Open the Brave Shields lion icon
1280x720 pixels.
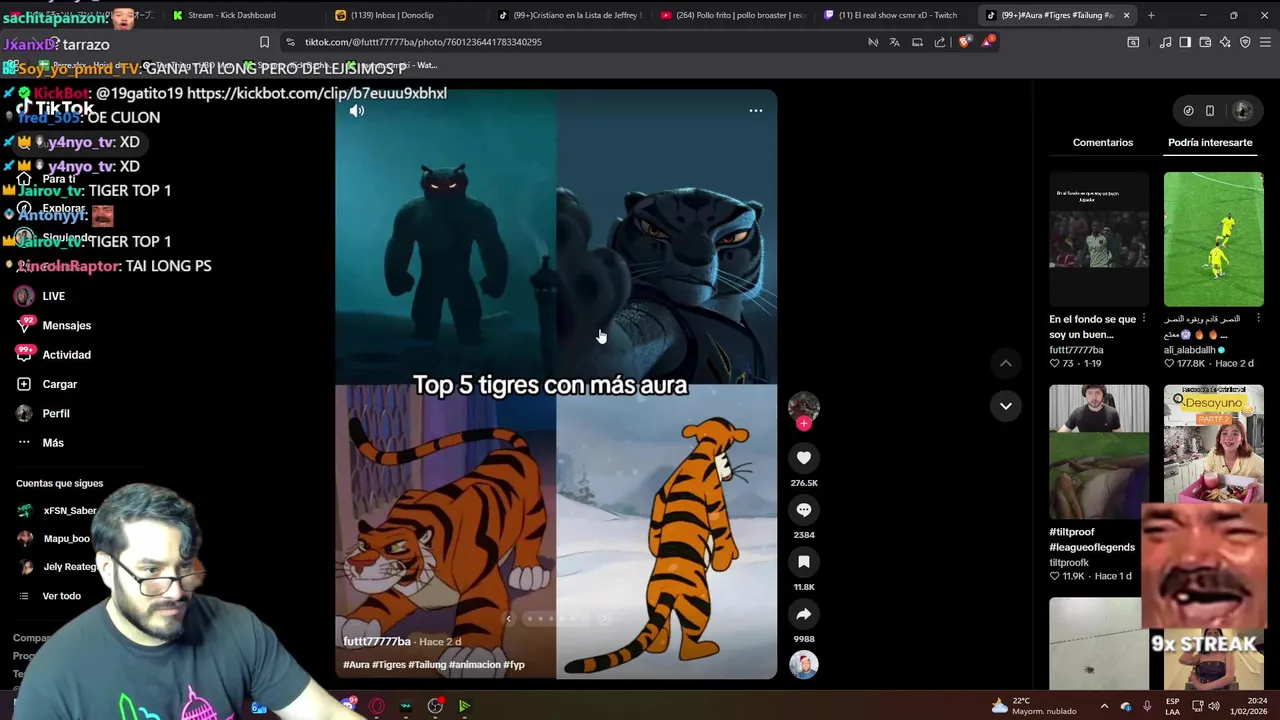[965, 42]
